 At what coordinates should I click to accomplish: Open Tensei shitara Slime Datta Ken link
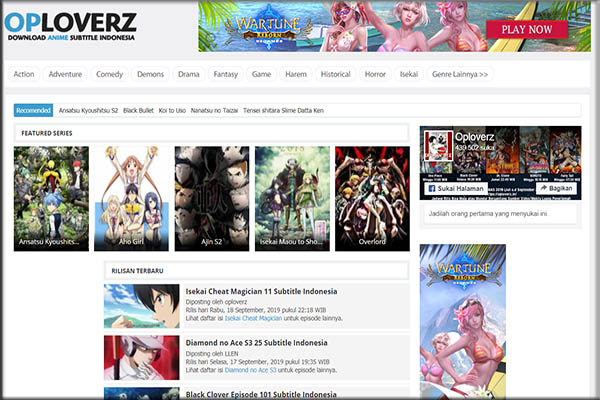tap(284, 111)
